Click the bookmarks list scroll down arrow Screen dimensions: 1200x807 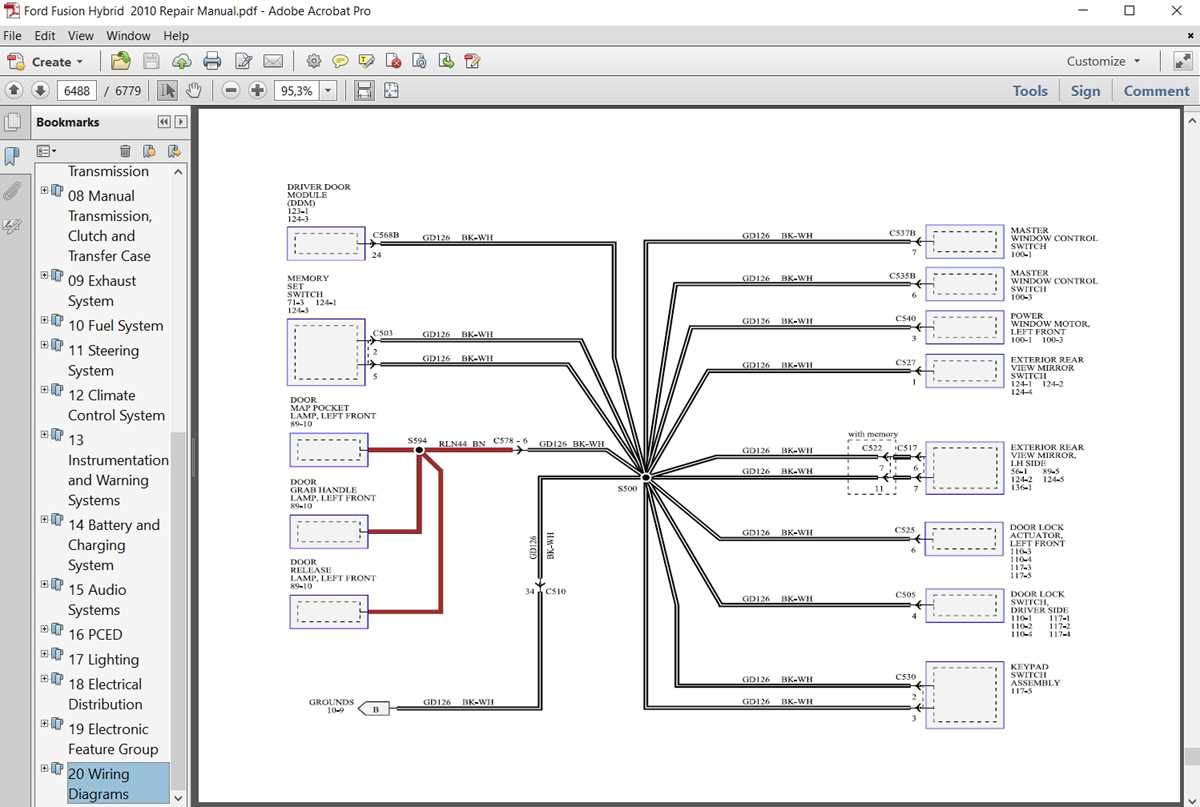(179, 798)
